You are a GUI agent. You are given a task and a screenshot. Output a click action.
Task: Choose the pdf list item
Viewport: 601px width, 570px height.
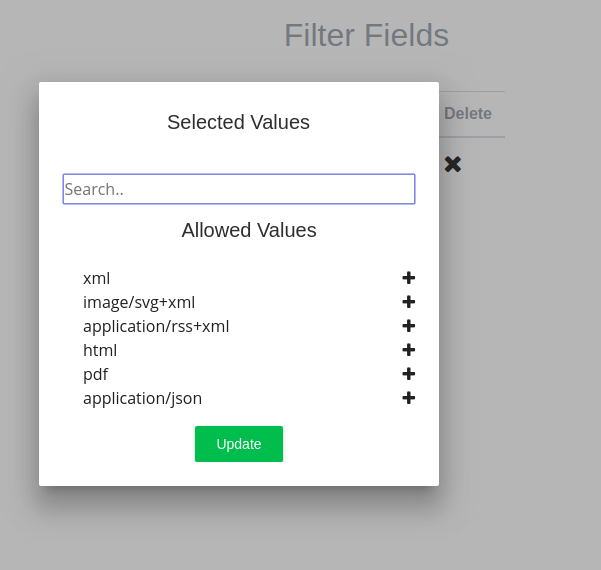point(95,374)
